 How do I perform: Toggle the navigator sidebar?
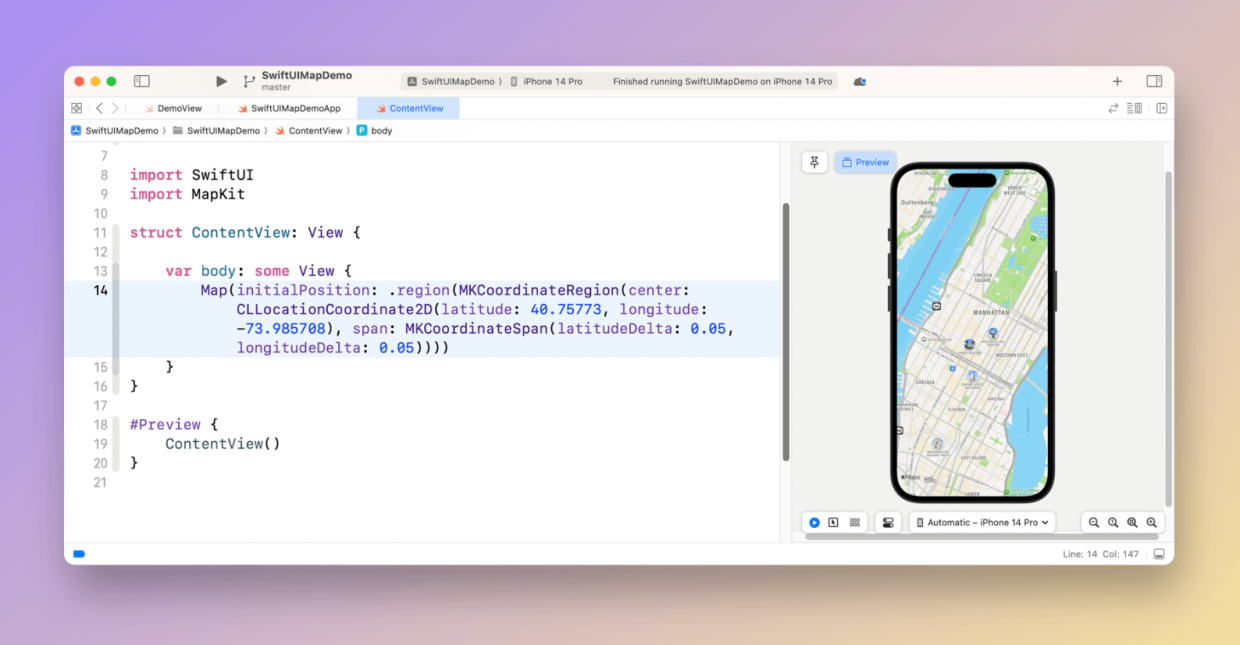pos(142,81)
